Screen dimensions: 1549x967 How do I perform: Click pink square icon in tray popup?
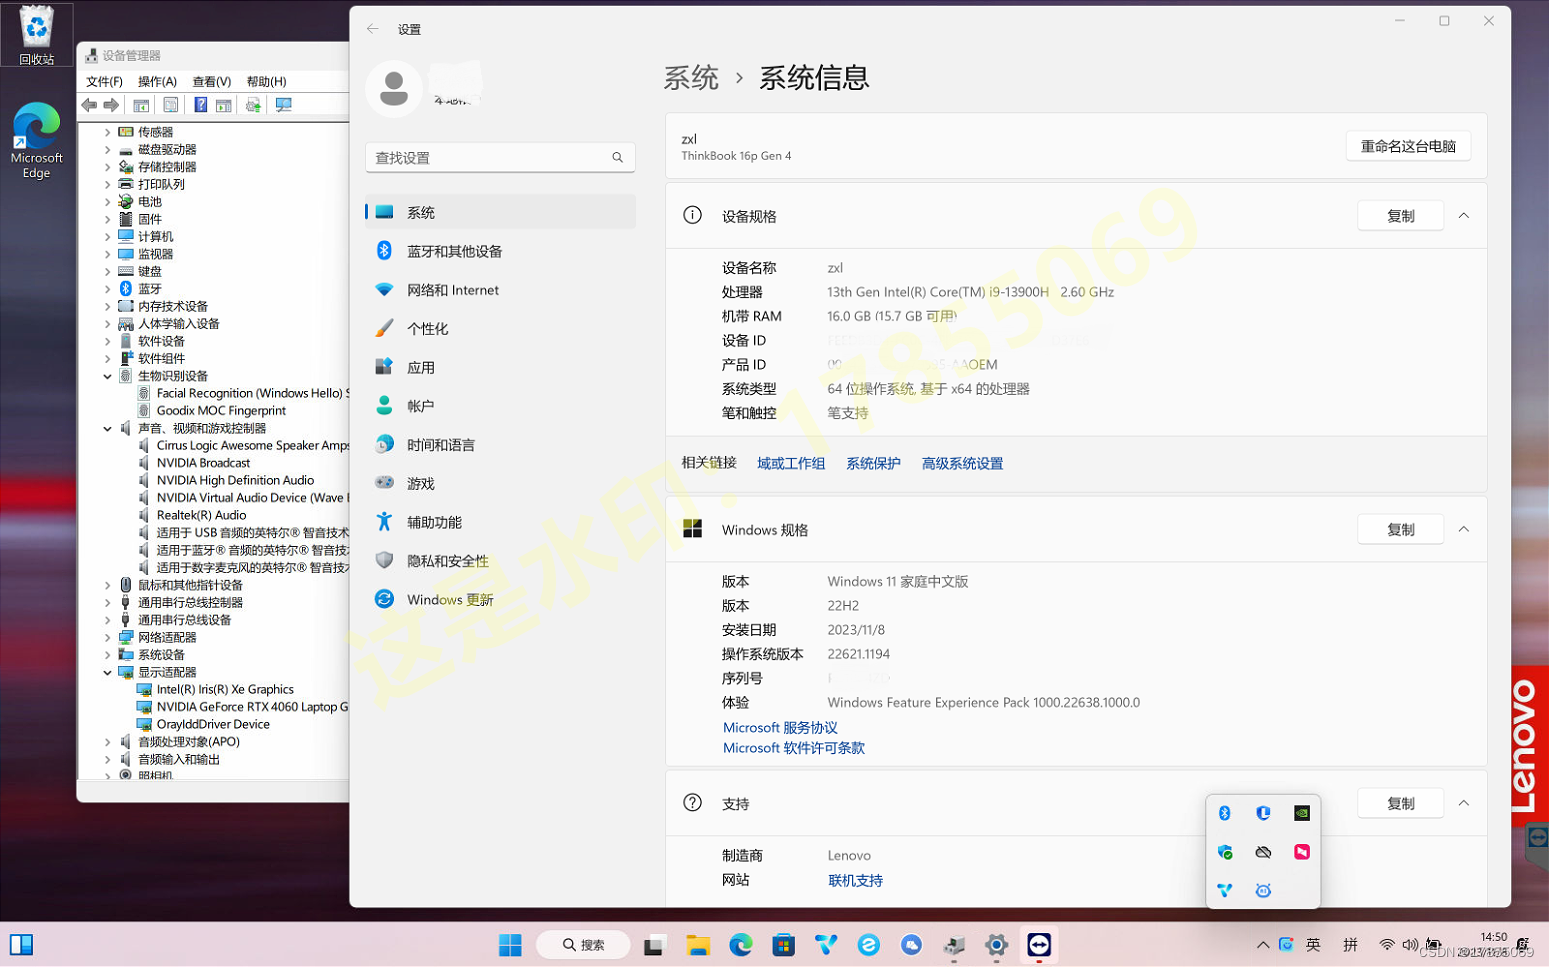click(x=1301, y=852)
